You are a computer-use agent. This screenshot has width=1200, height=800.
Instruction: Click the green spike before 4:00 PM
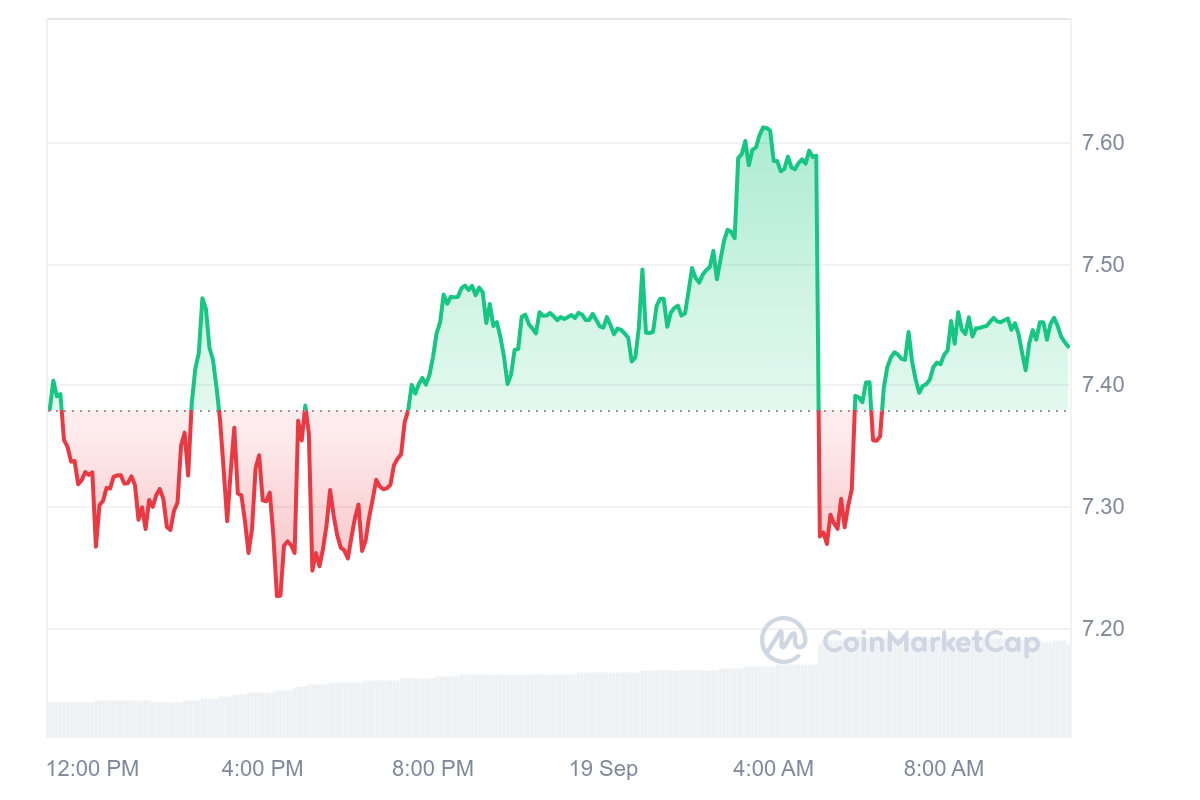tap(203, 299)
